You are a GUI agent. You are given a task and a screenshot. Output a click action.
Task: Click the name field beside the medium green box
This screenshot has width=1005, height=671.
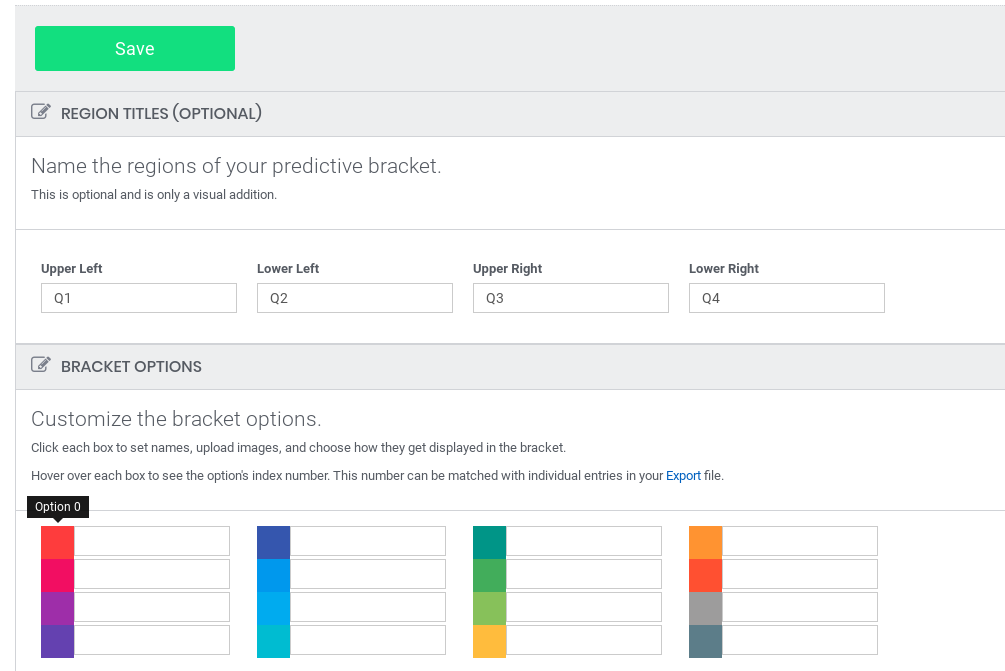pyautogui.click(x=584, y=574)
